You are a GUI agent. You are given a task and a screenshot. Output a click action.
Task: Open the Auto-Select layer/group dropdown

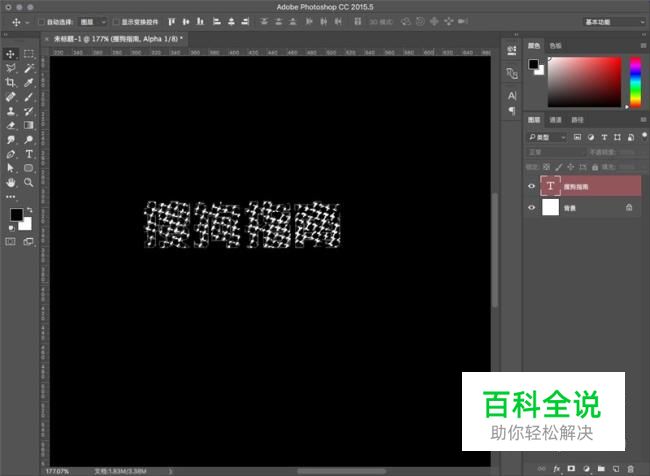click(x=93, y=22)
